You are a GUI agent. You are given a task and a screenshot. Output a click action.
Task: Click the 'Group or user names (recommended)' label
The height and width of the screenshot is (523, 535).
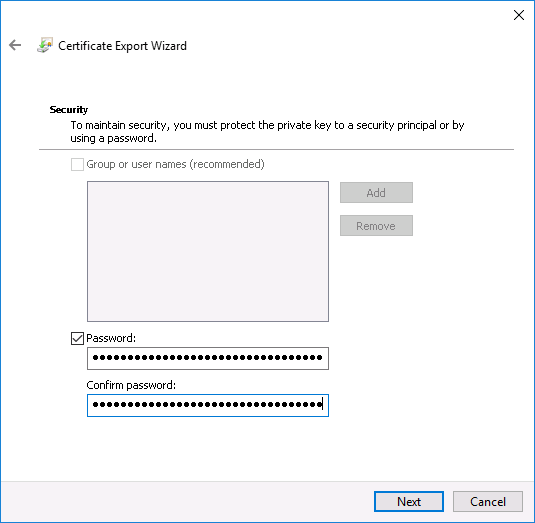[x=175, y=164]
